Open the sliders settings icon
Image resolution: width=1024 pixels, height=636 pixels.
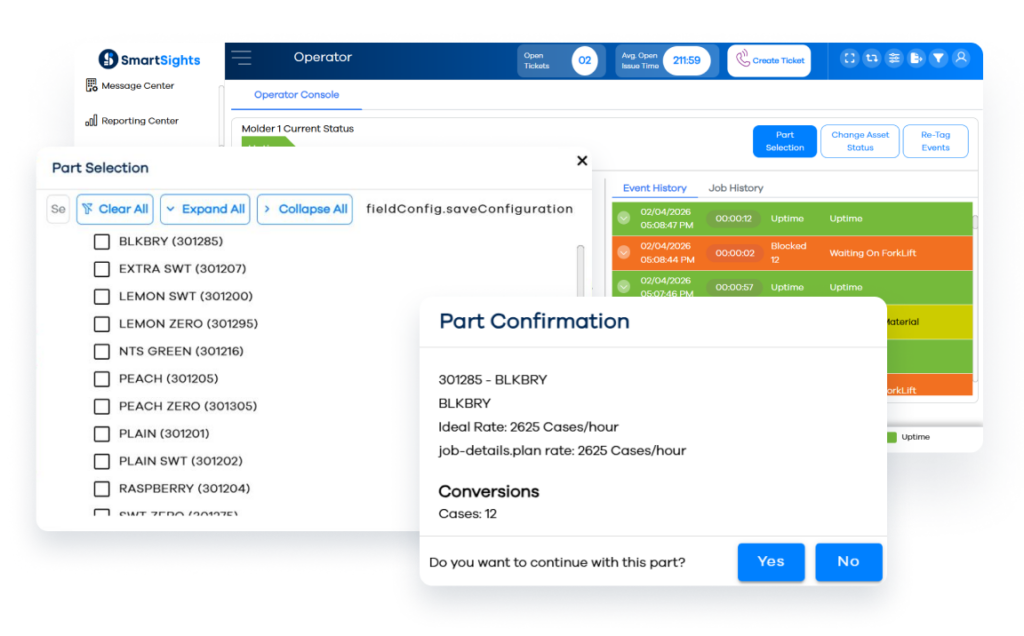tap(894, 59)
